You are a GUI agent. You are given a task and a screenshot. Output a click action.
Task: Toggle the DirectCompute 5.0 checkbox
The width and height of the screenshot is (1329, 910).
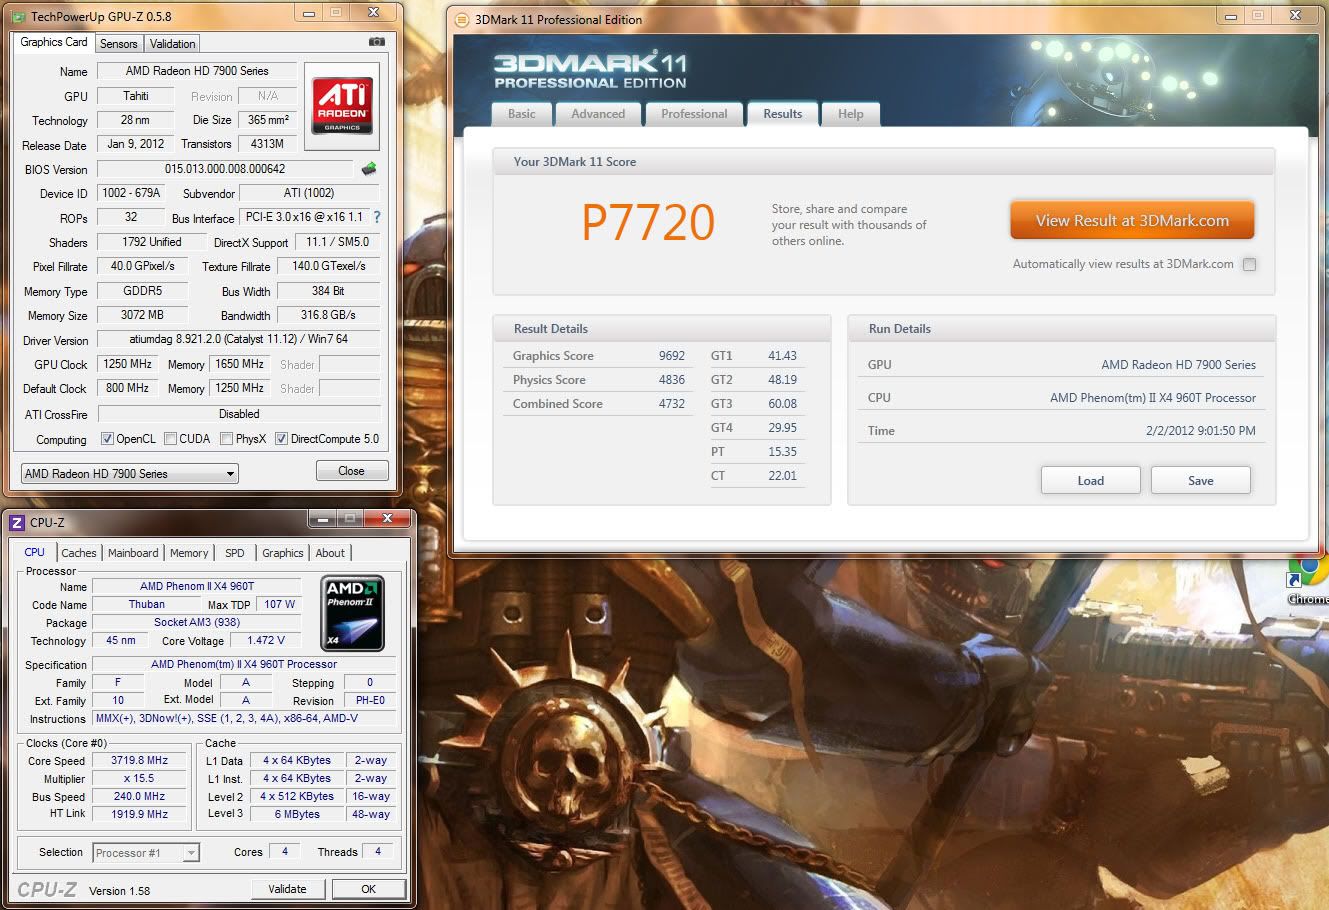281,439
